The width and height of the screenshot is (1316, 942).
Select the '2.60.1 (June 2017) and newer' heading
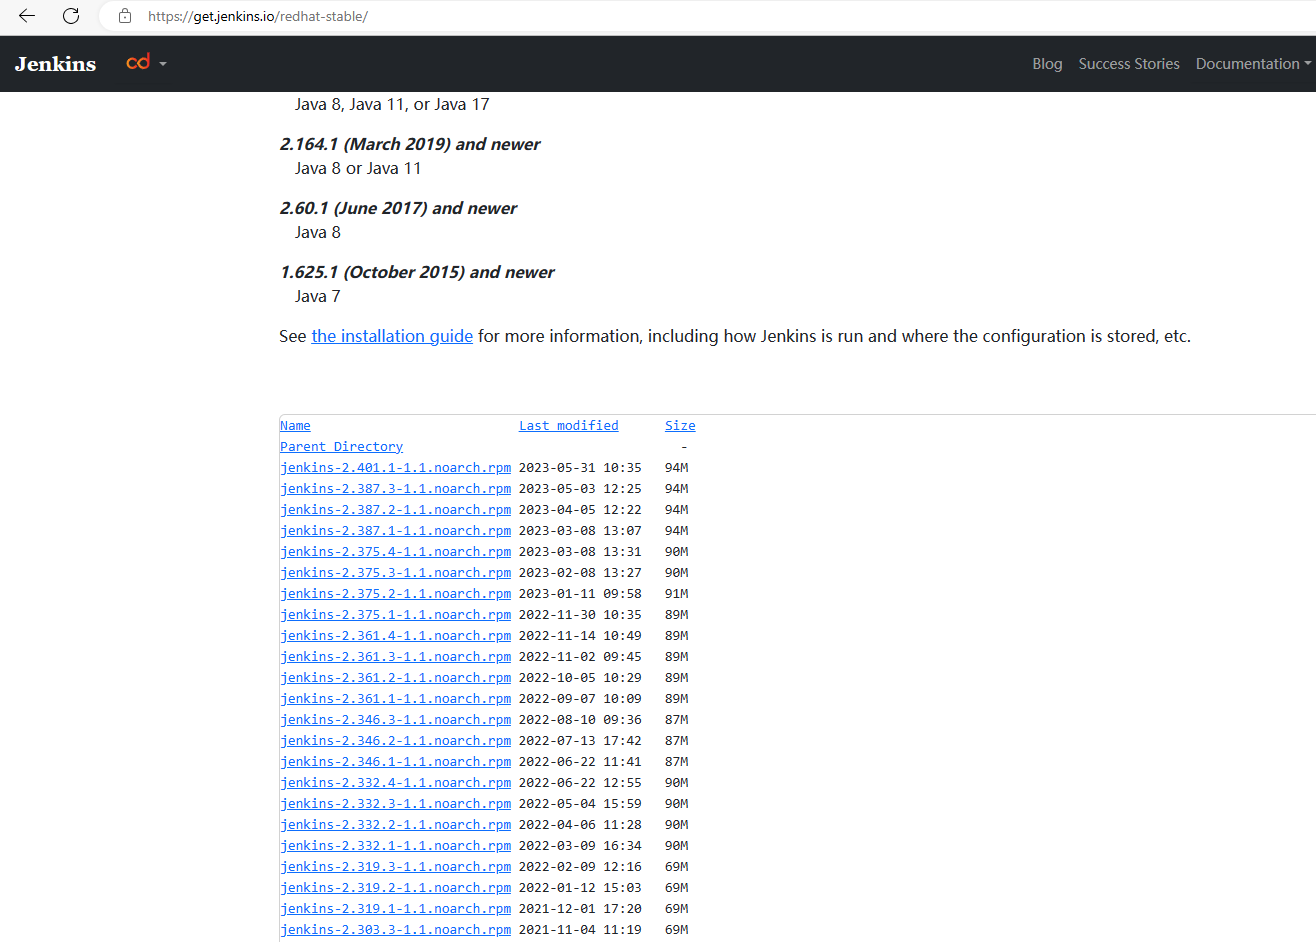tap(398, 208)
